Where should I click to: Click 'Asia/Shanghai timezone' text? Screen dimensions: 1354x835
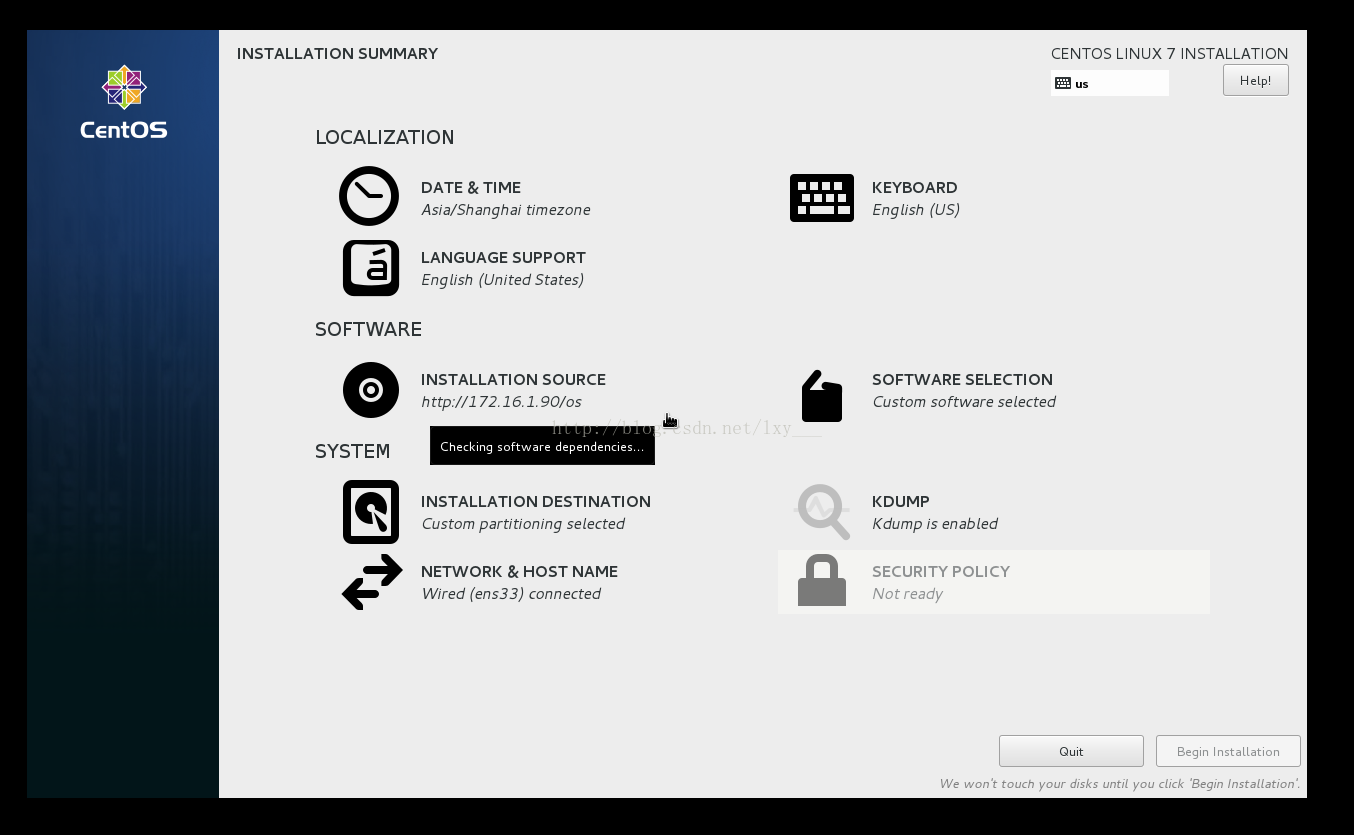click(506, 210)
